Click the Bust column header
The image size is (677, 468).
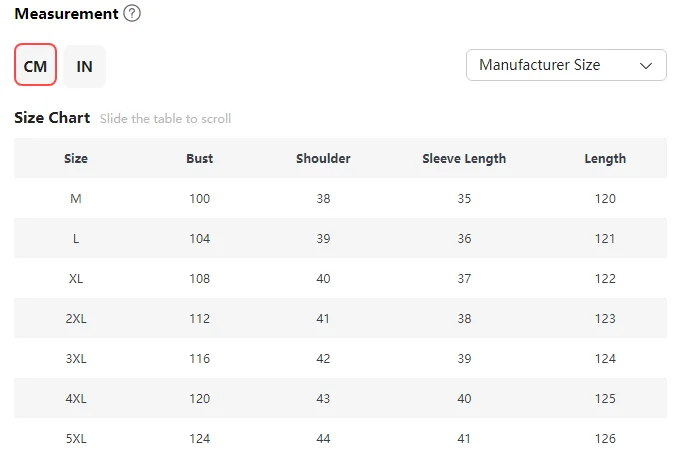[200, 158]
